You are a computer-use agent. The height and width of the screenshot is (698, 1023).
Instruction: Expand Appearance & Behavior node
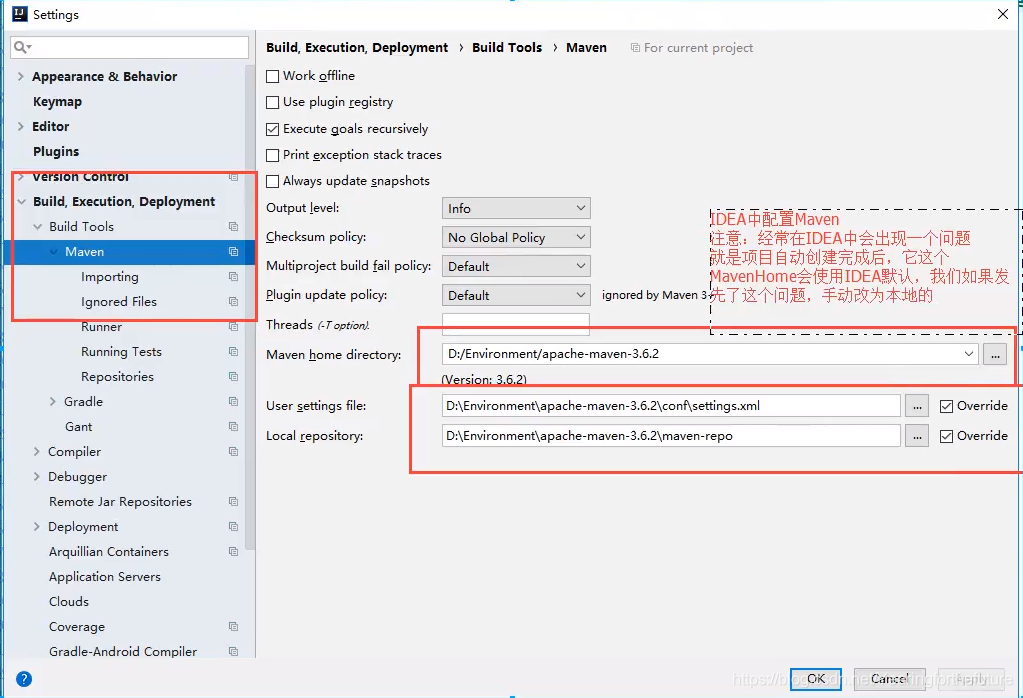pyautogui.click(x=20, y=76)
